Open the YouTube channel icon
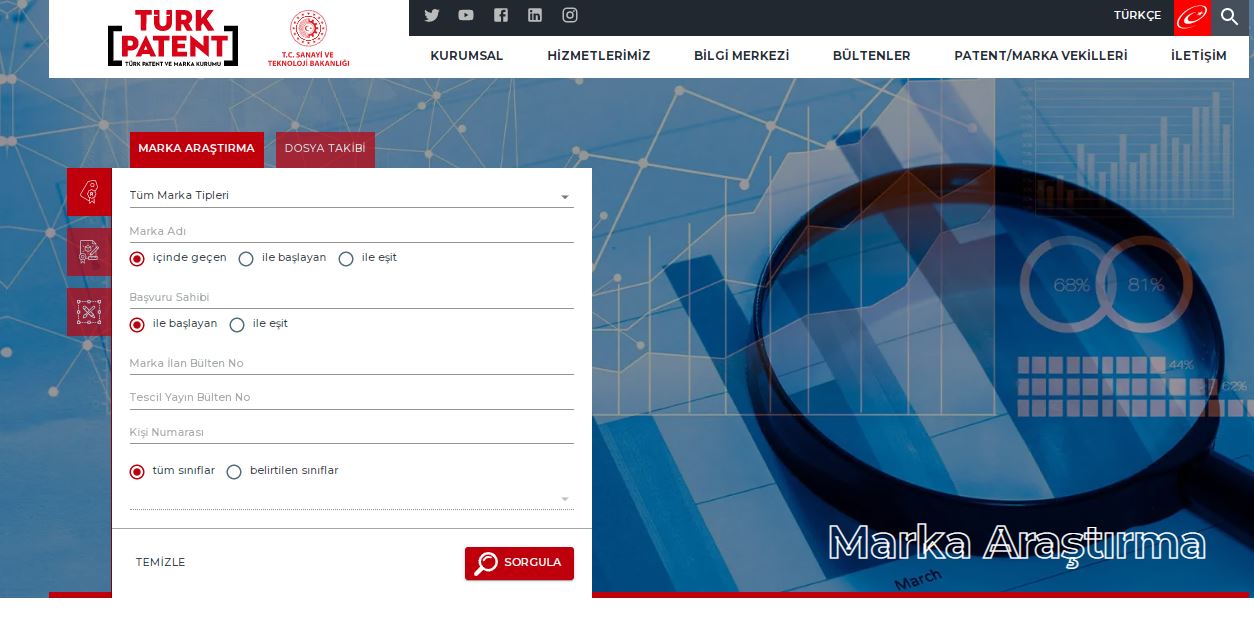This screenshot has width=1254, height=638. tap(466, 15)
